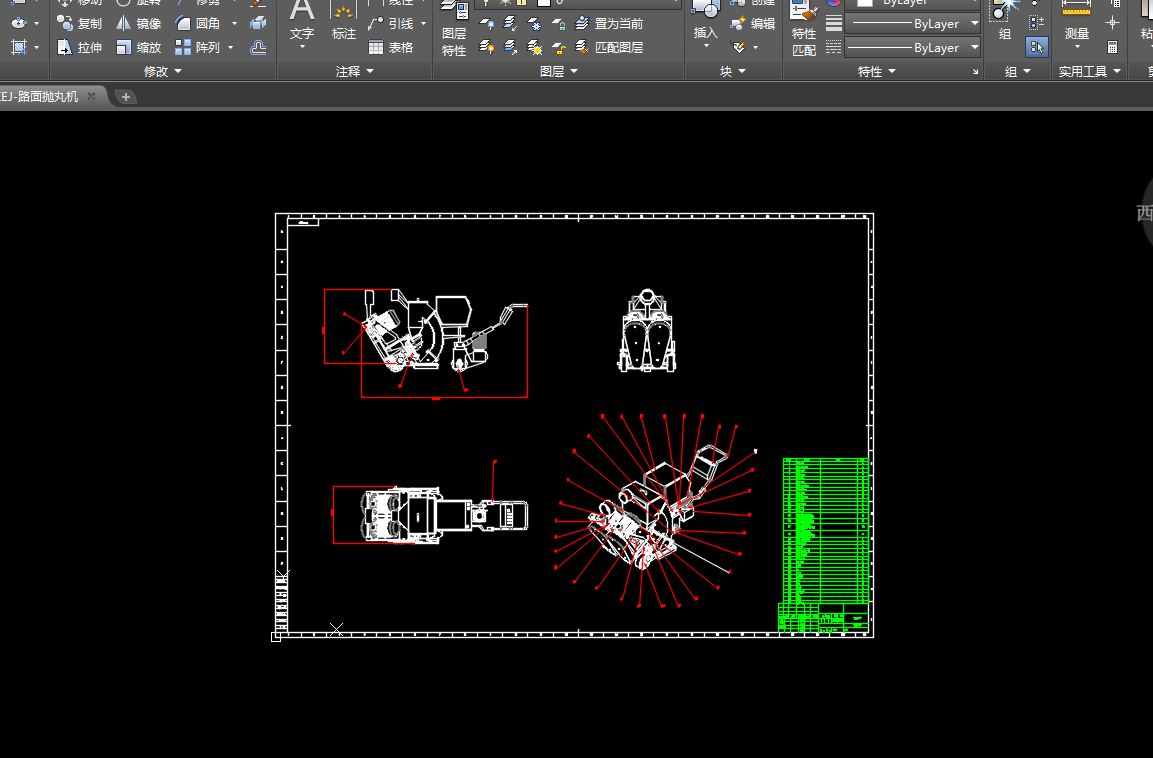1153x758 pixels.
Task: Open a new drawing tab with plus
Action: pos(126,96)
